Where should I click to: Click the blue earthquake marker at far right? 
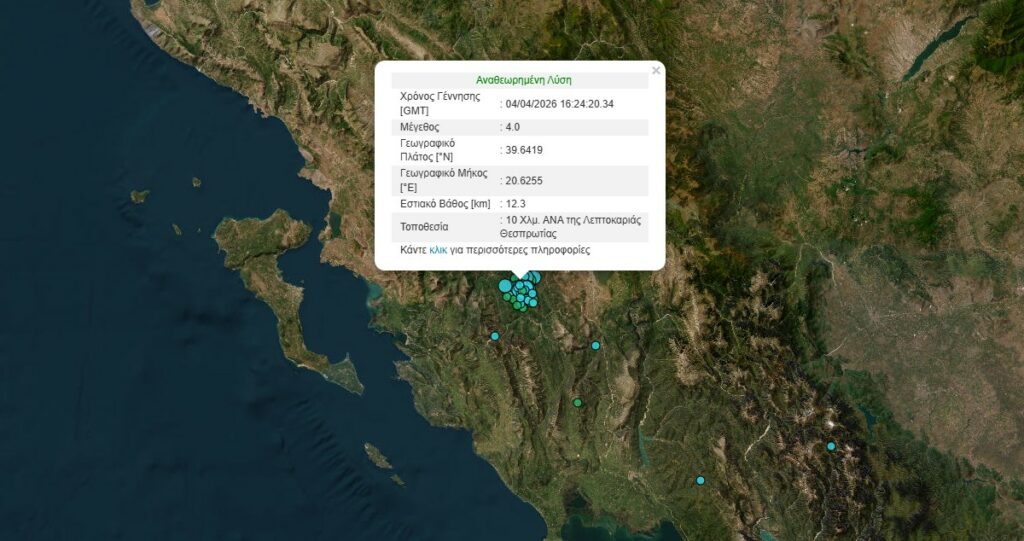[831, 446]
